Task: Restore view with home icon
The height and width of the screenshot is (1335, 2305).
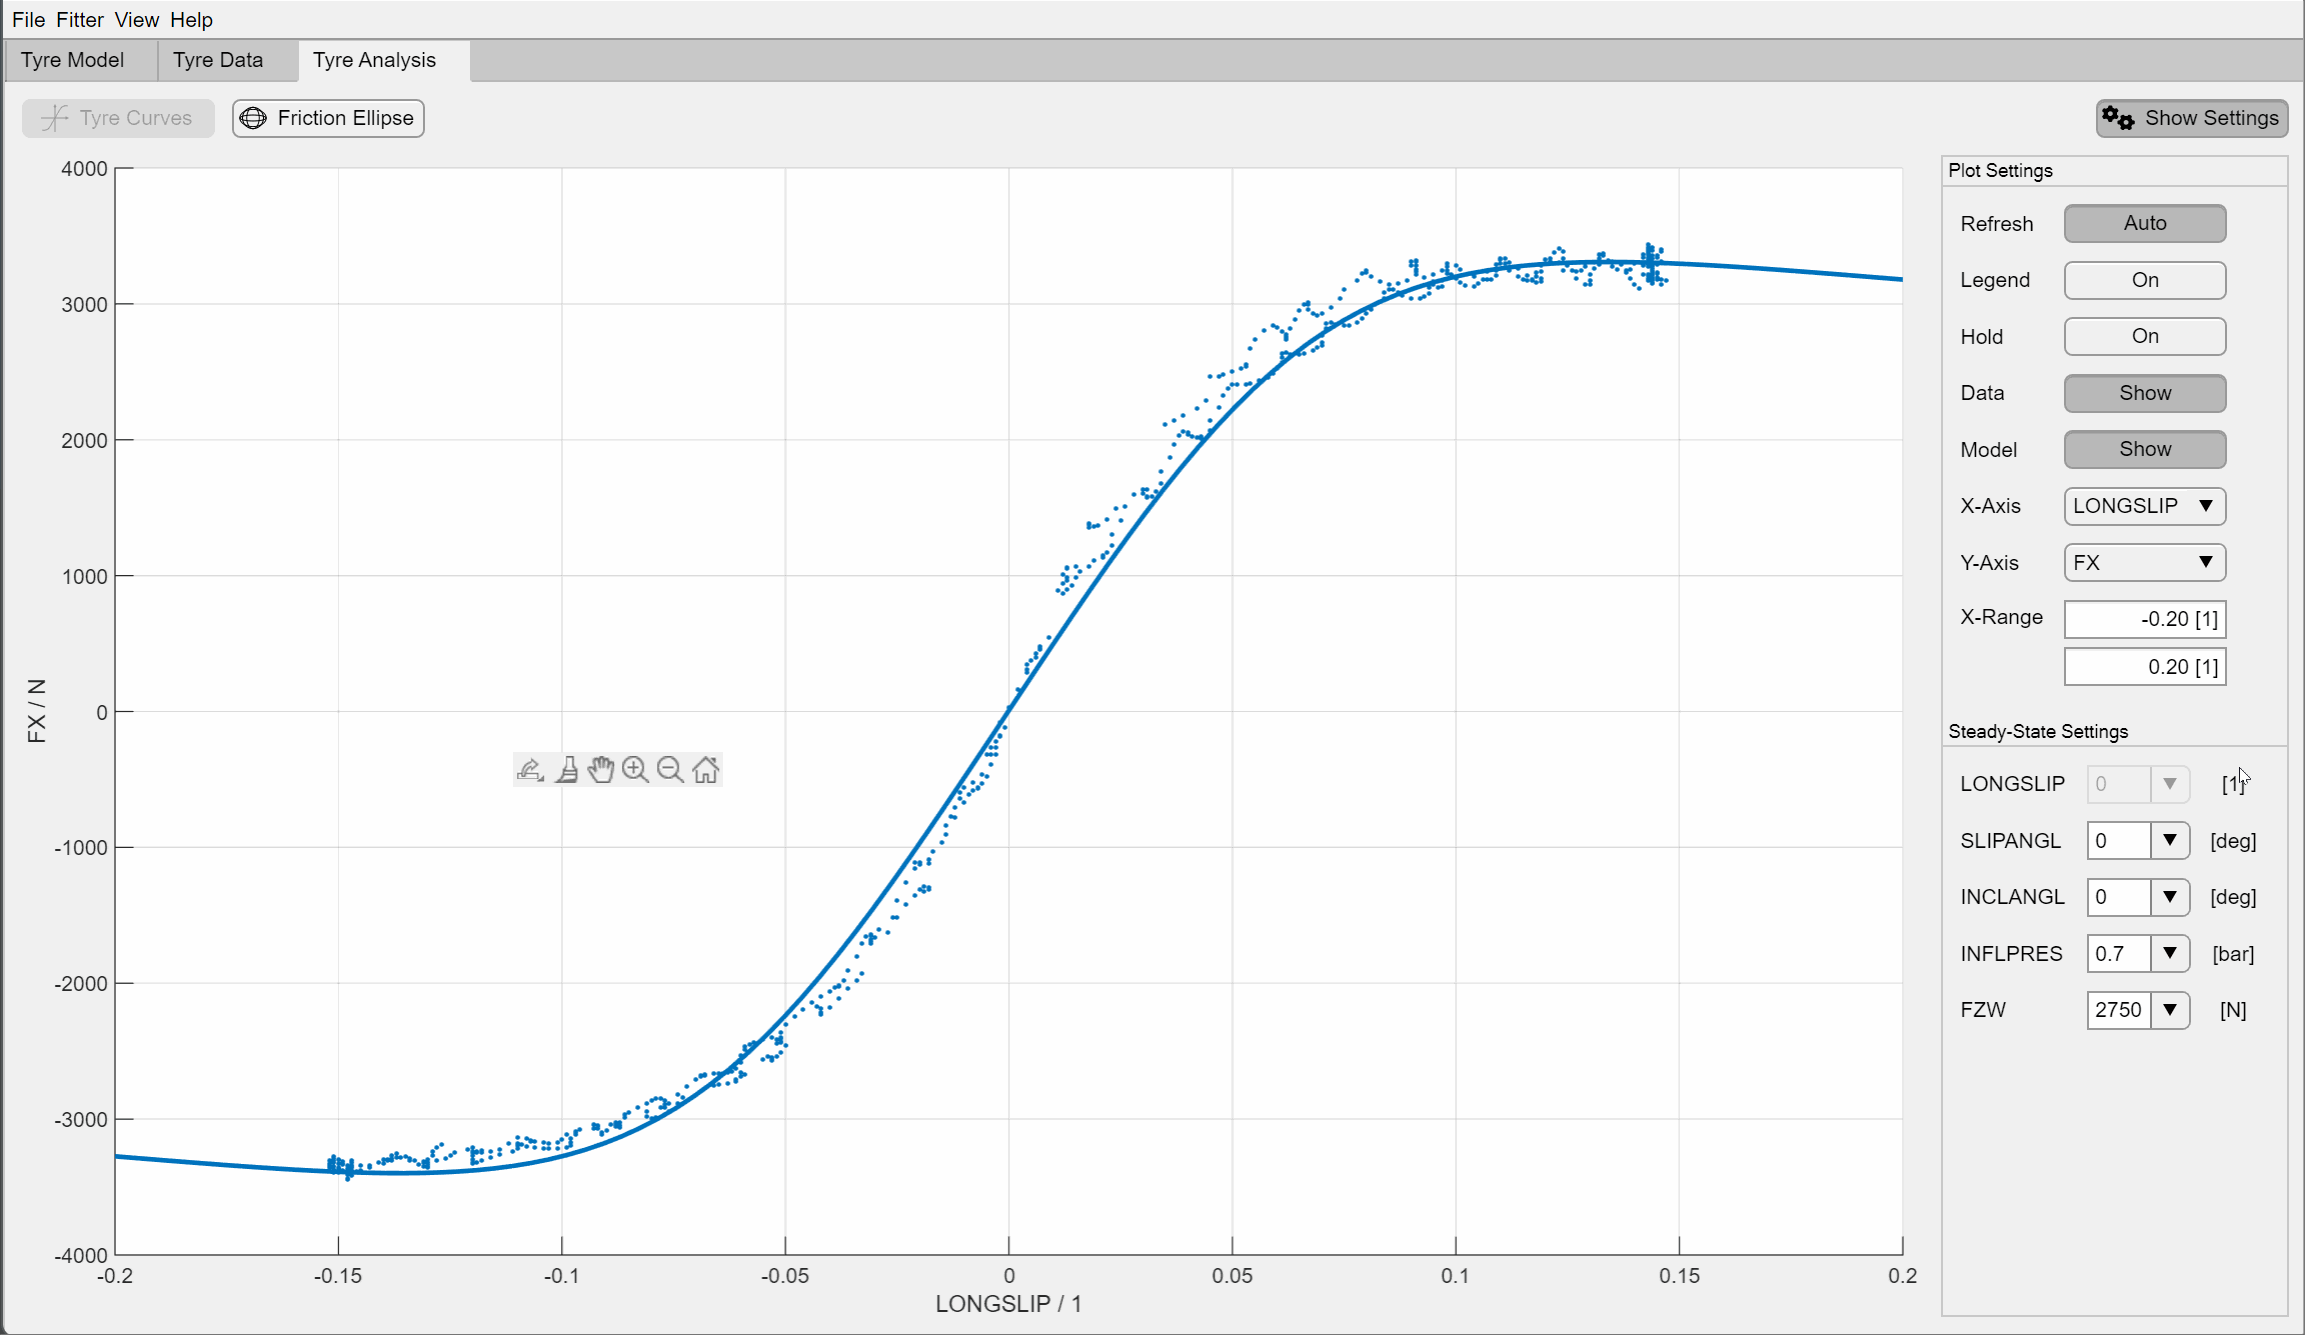Action: pyautogui.click(x=706, y=770)
